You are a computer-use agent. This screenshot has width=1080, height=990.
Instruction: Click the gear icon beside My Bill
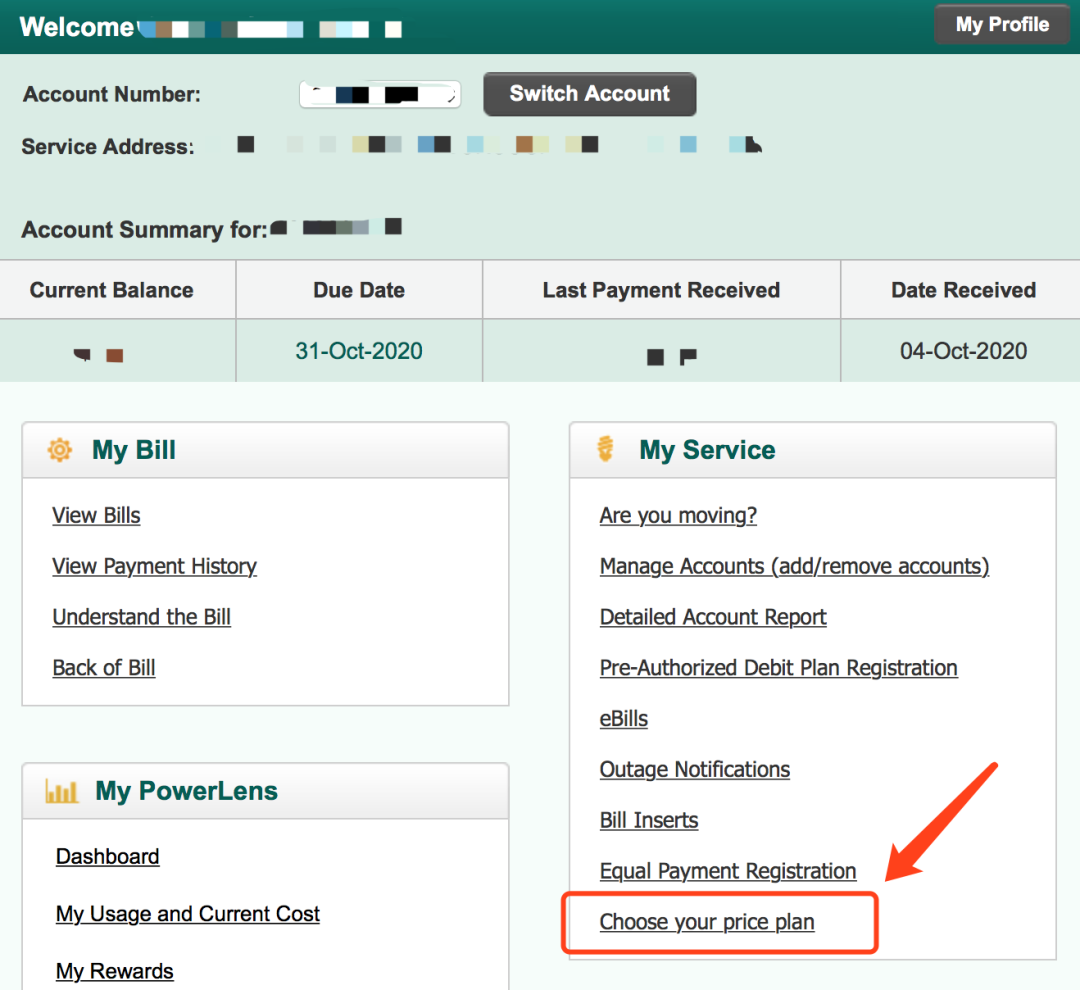[60, 450]
